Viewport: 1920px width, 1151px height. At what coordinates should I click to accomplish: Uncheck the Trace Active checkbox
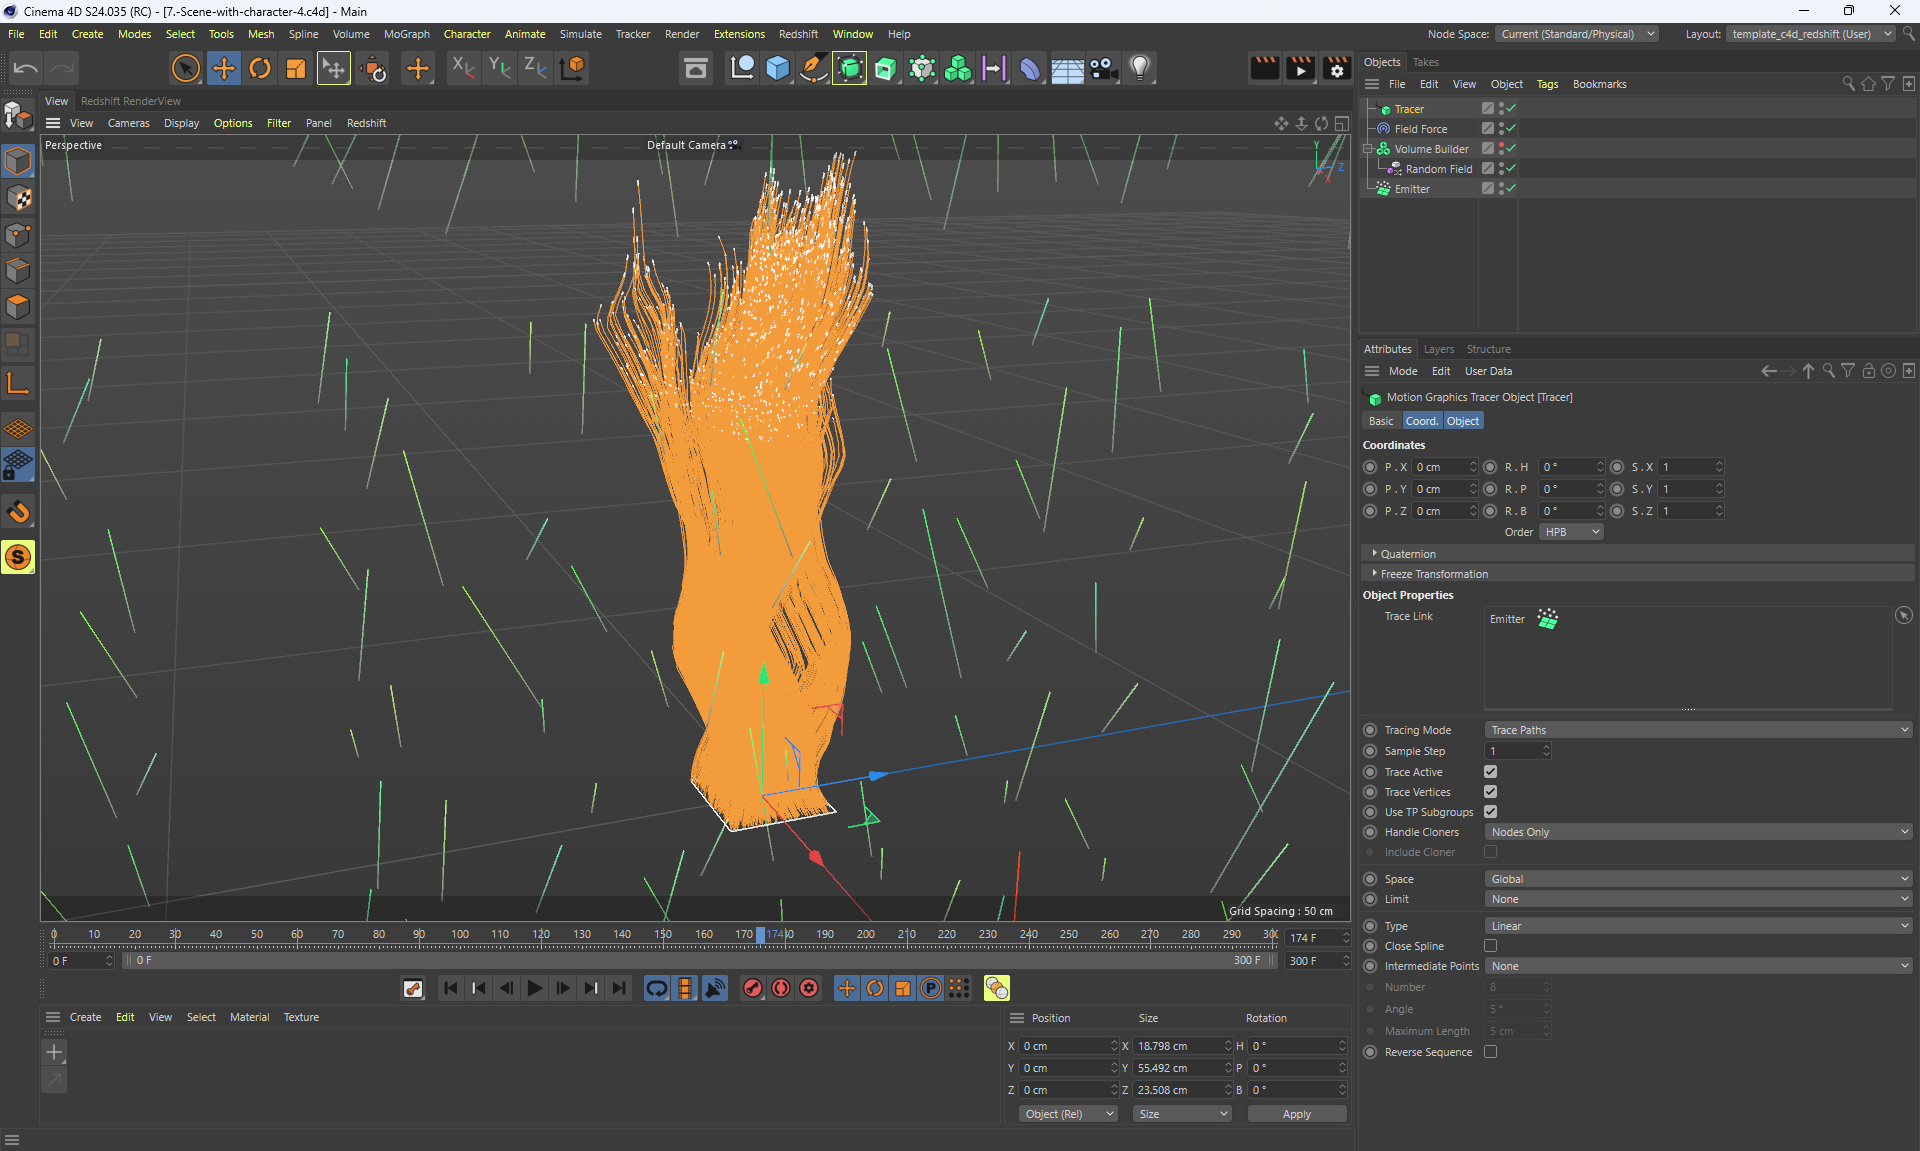[x=1490, y=772]
